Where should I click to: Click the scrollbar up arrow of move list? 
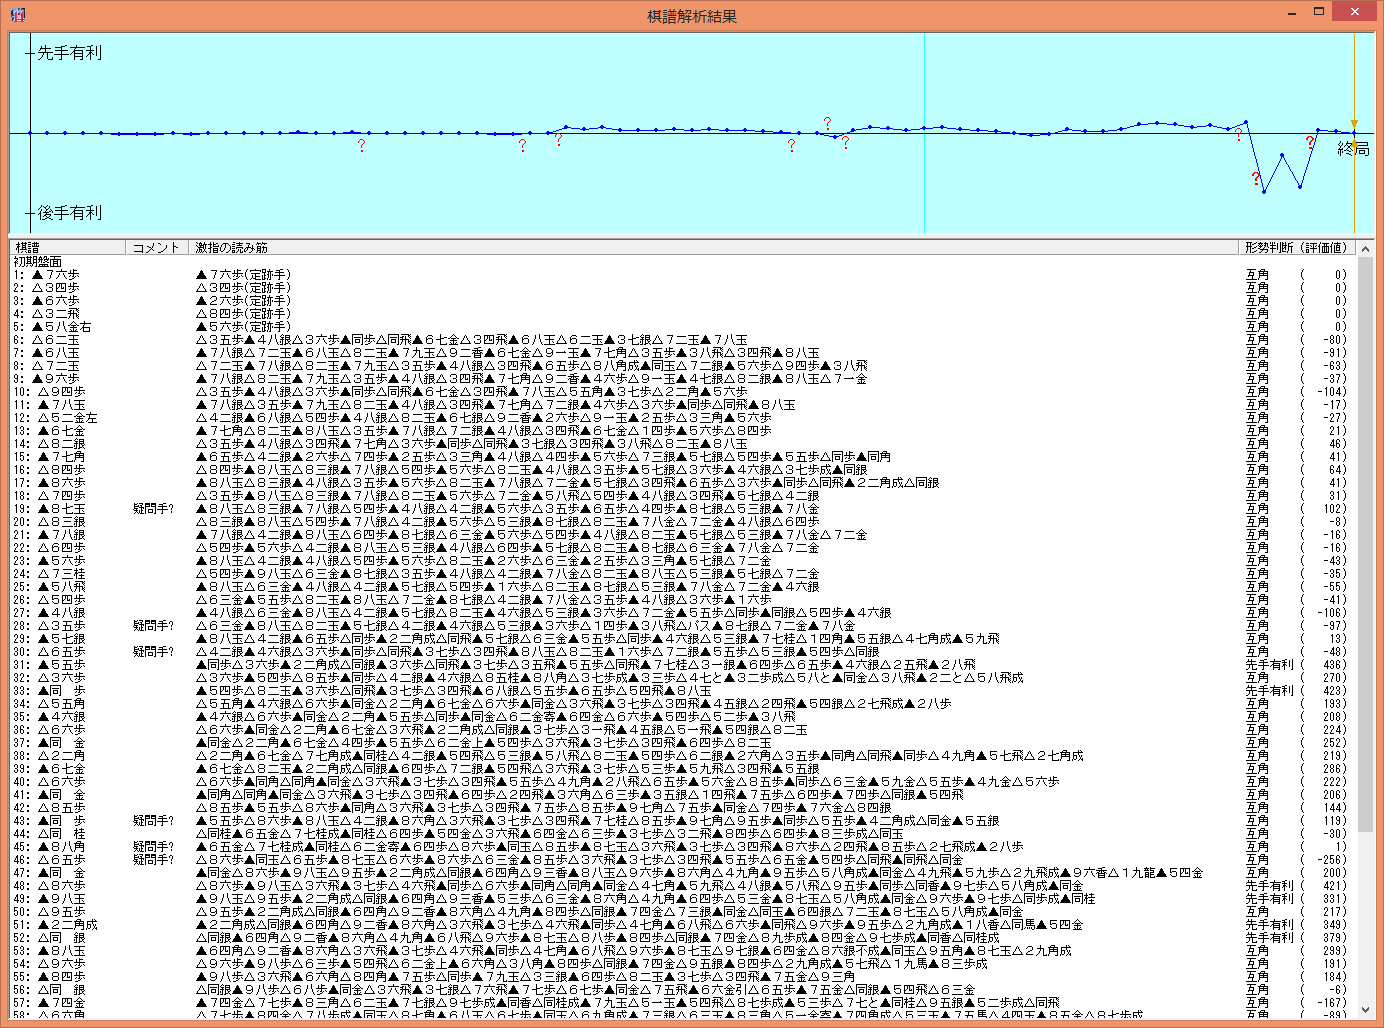coord(1365,248)
